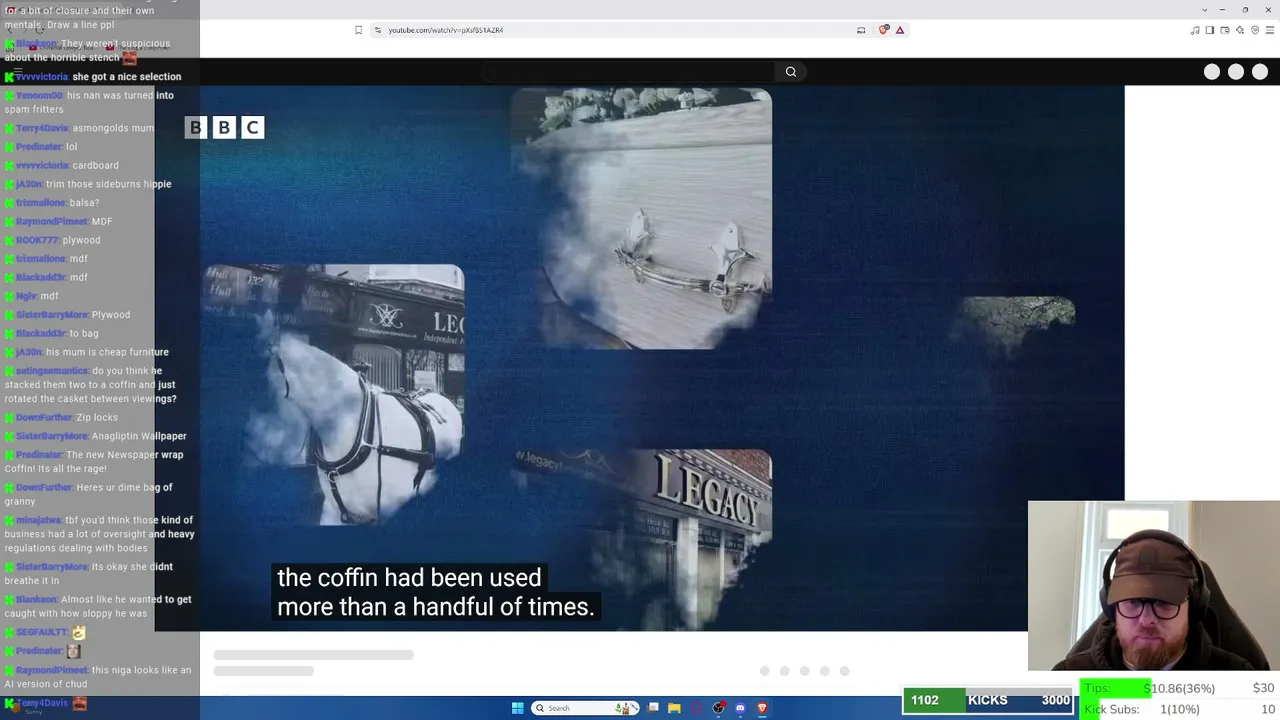Open Discord from the taskbar
This screenshot has width=1280, height=720.
tap(740, 708)
